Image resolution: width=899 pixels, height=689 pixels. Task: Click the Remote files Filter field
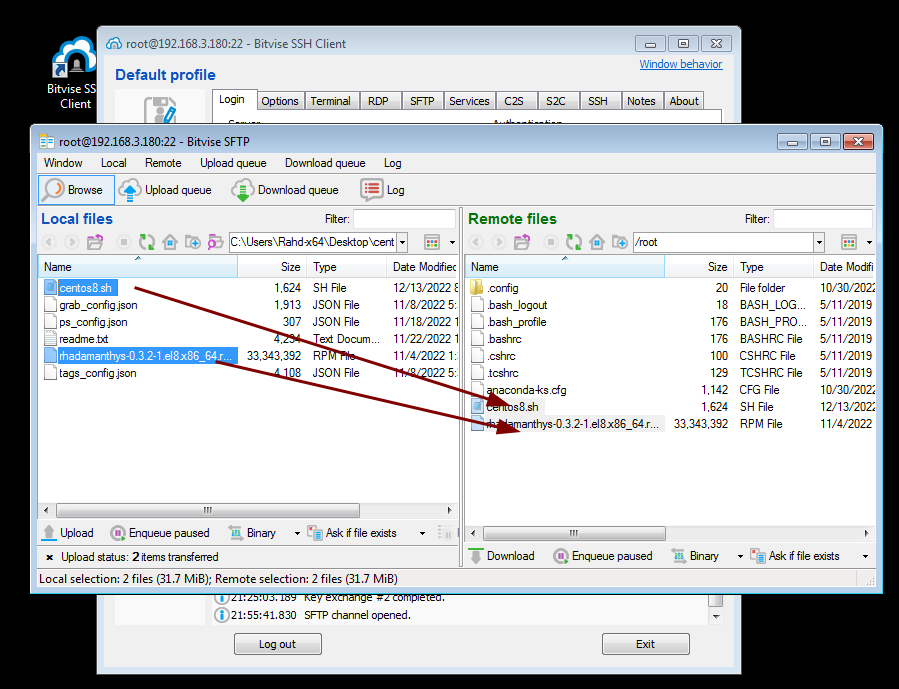pyautogui.click(x=823, y=219)
